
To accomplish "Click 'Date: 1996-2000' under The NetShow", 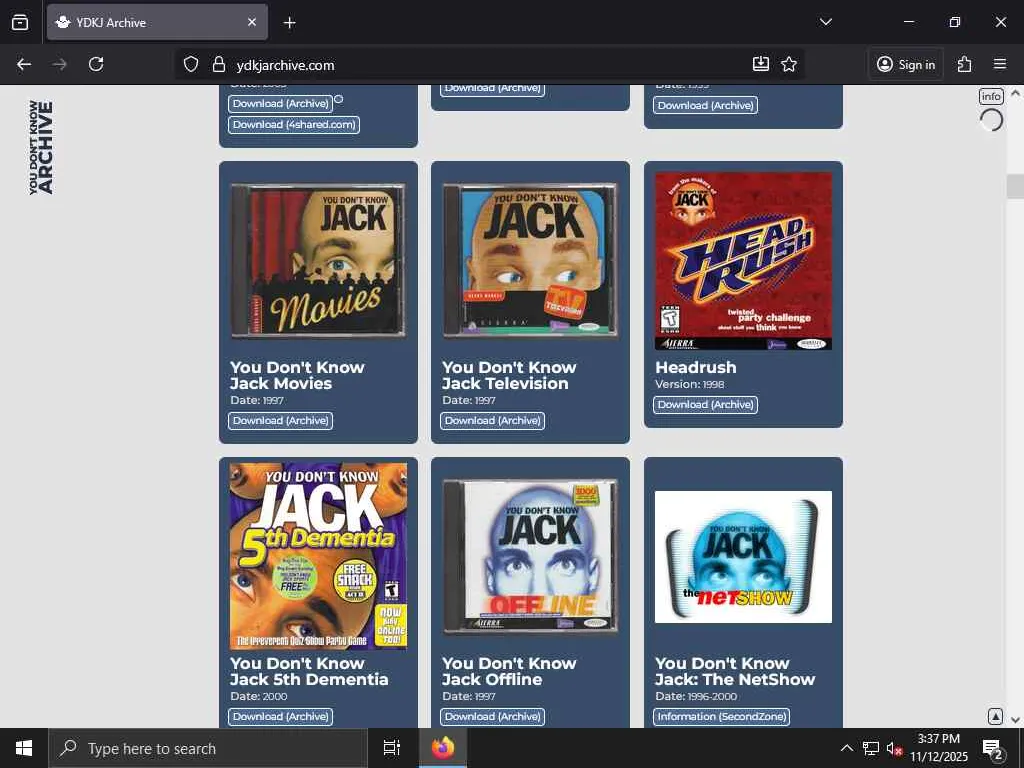I will point(696,696).
